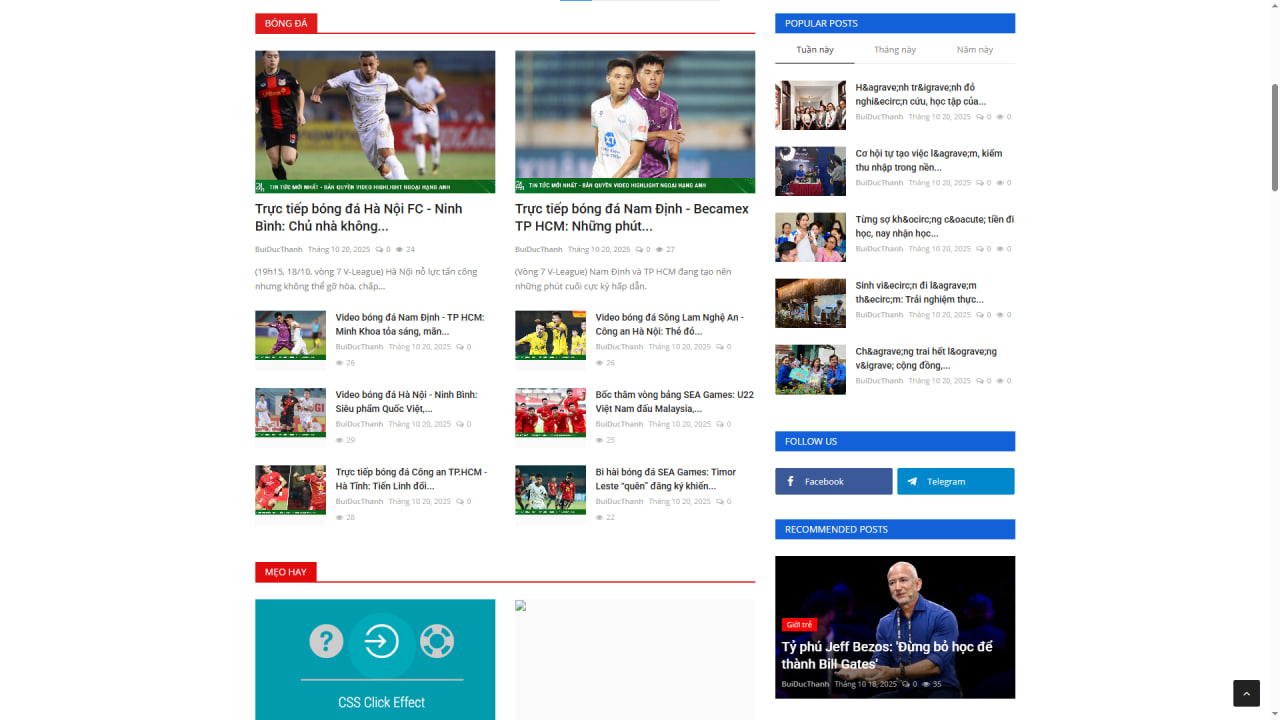Click the Giới trẻ category tag
Image resolution: width=1280 pixels, height=720 pixels.
(799, 624)
